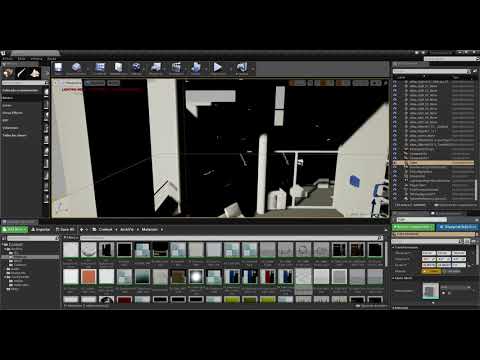The height and width of the screenshot is (360, 480).
Task: Open the Window menu
Action: (x=36, y=58)
